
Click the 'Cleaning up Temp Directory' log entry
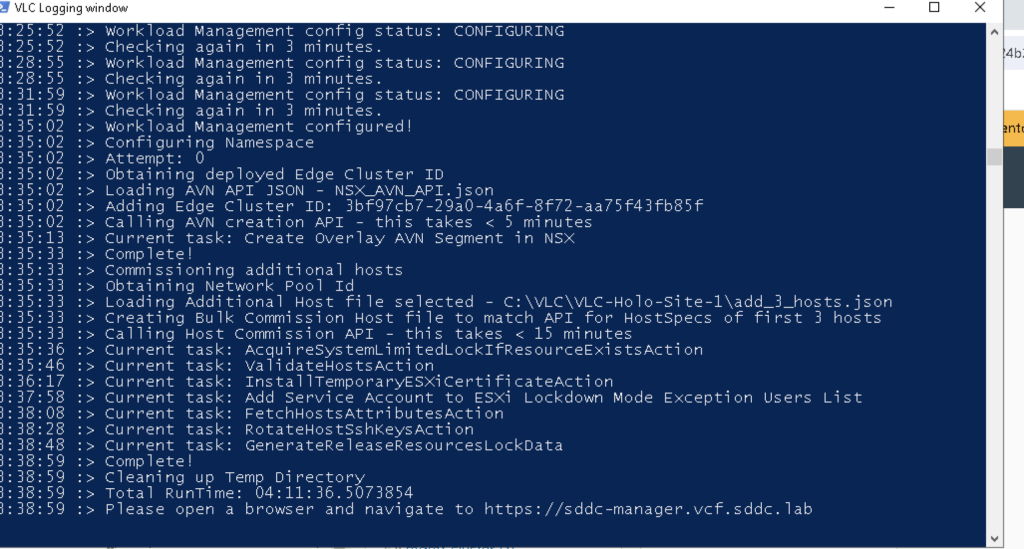[234, 477]
